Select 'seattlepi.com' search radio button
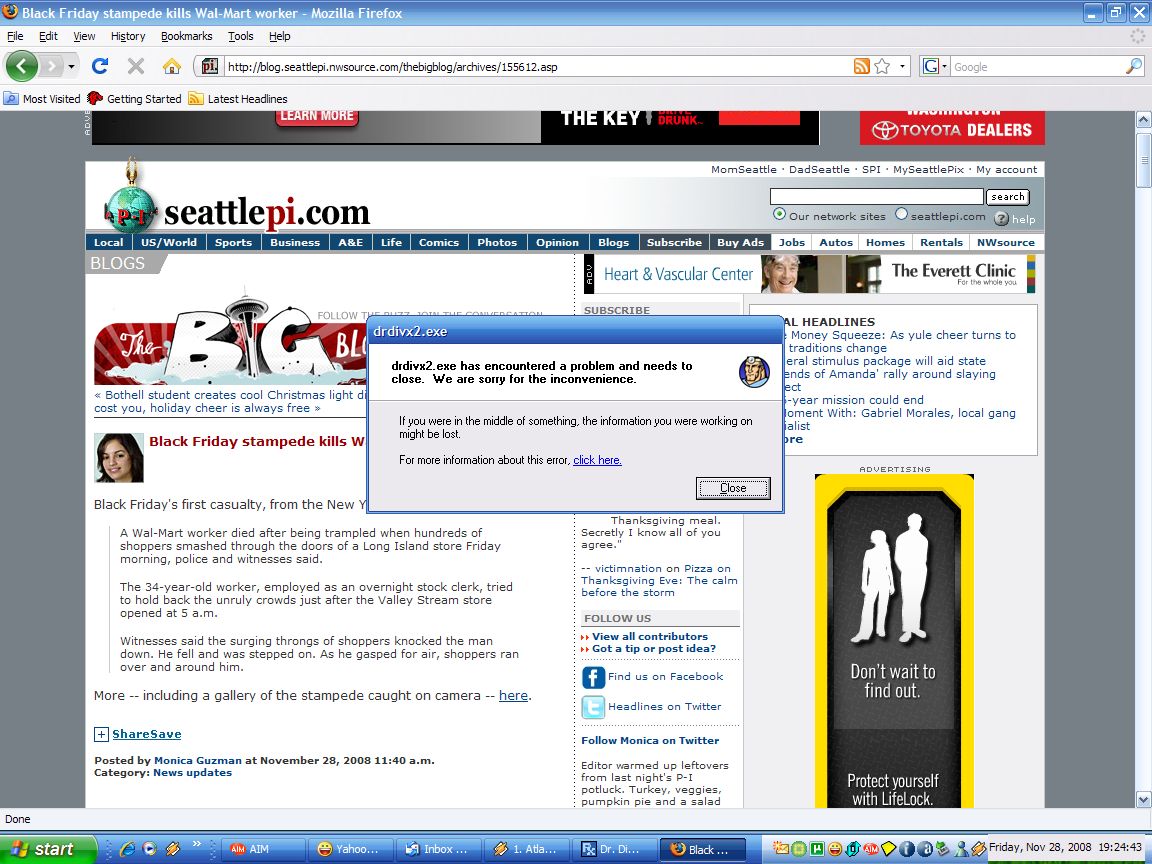Viewport: 1152px width, 864px height. point(901,214)
